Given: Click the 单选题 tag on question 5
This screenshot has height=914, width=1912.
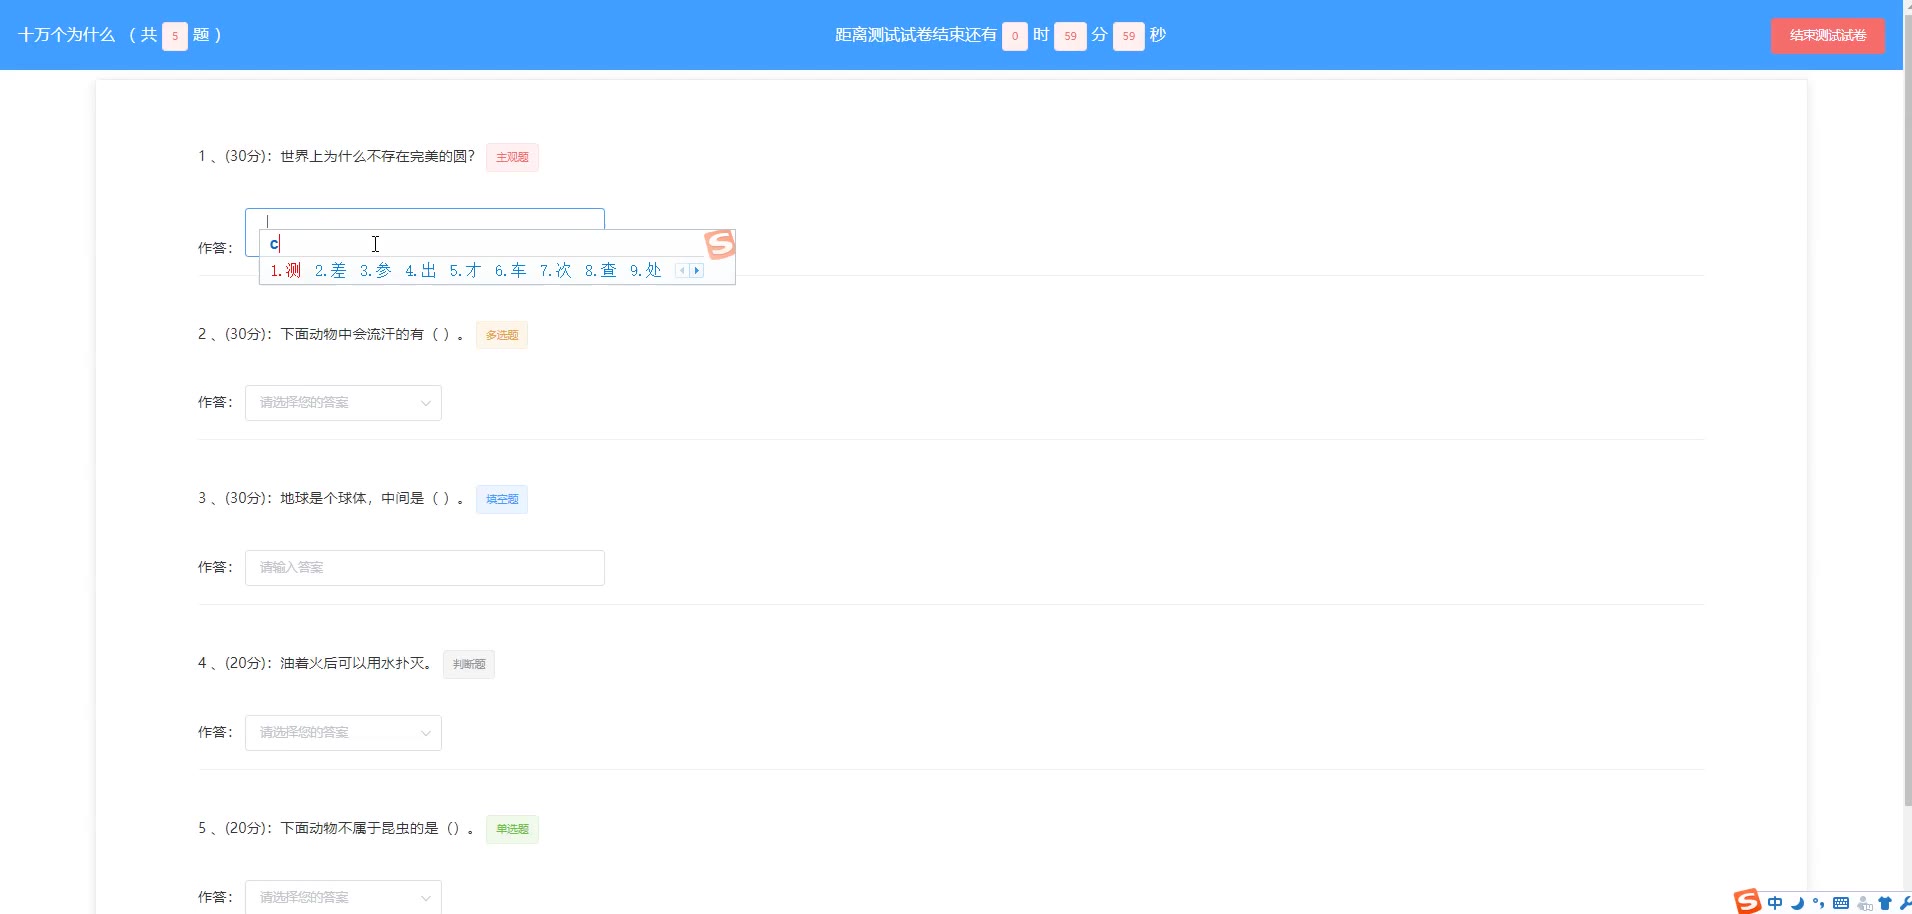Looking at the screenshot, I should [x=512, y=829].
